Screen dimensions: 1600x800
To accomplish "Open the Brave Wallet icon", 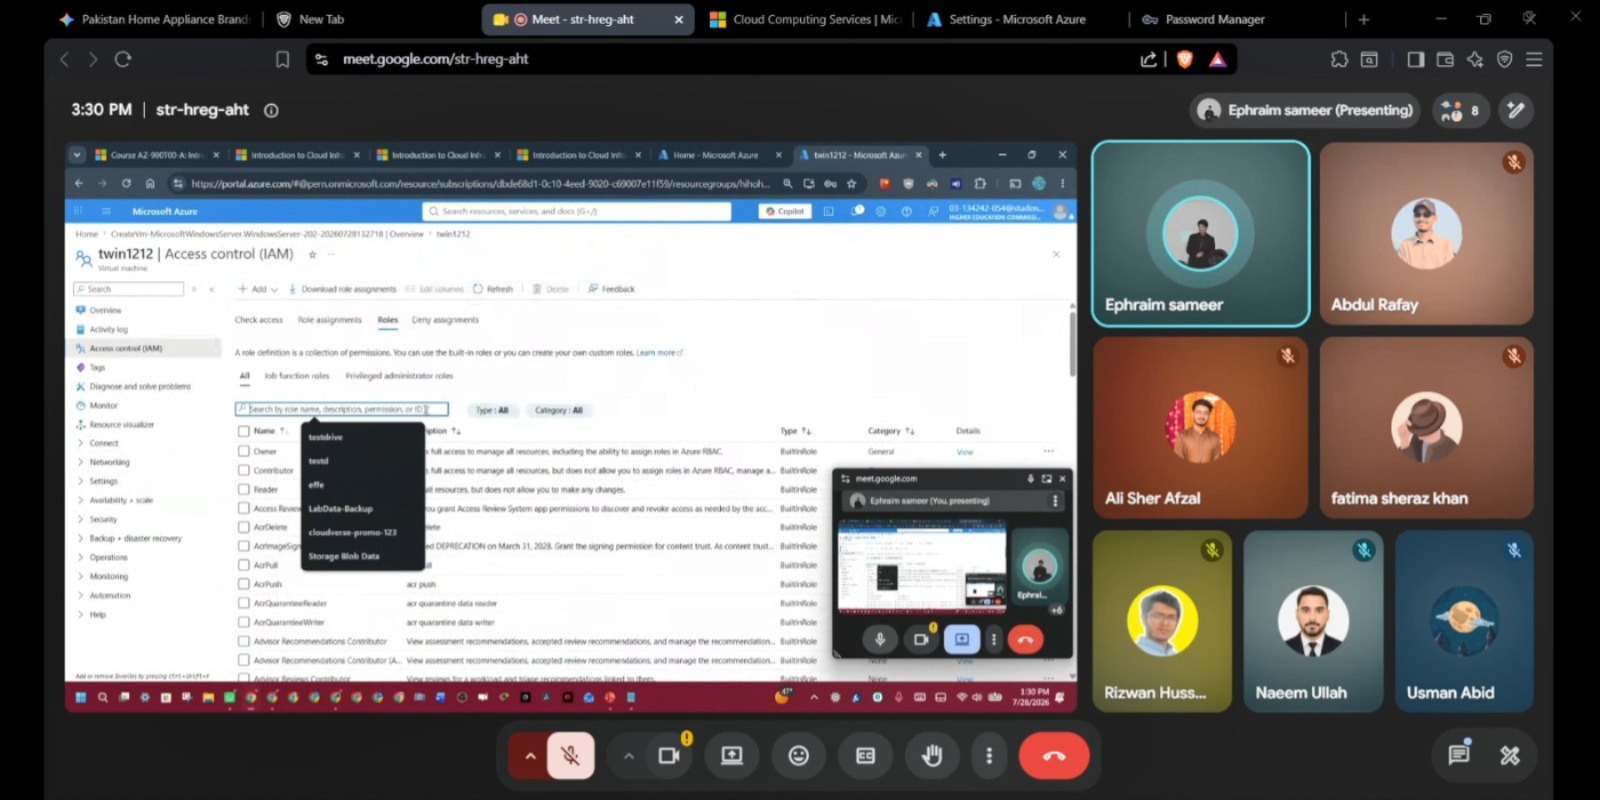I will click(1445, 59).
